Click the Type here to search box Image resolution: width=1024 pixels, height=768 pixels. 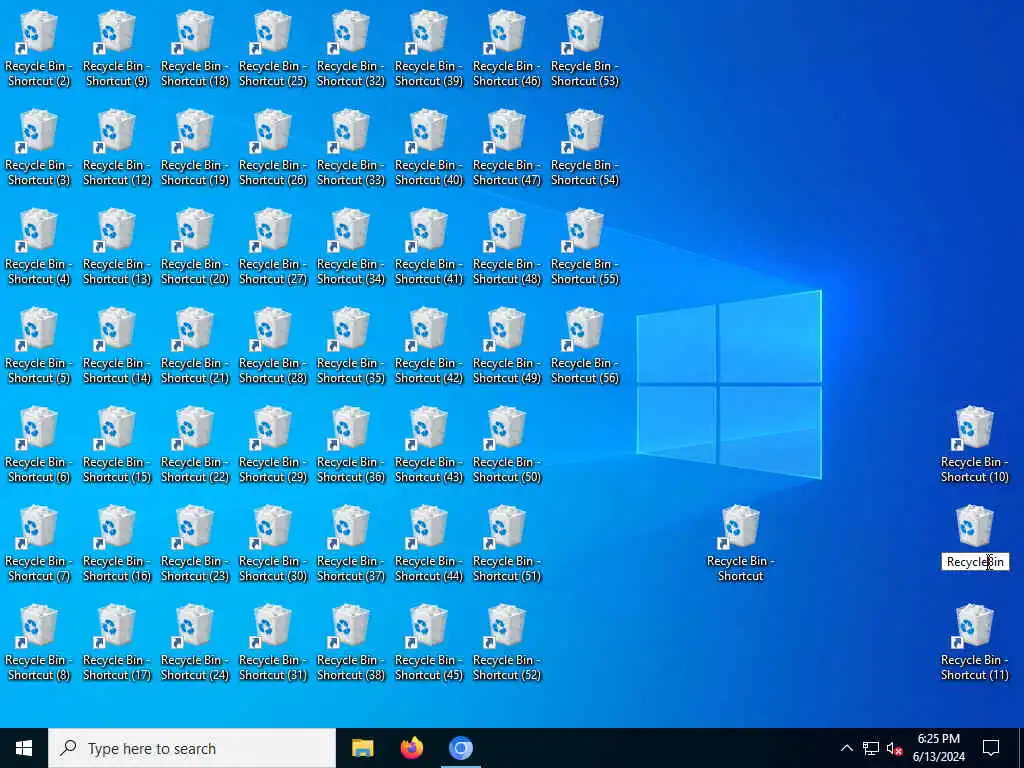(x=192, y=748)
